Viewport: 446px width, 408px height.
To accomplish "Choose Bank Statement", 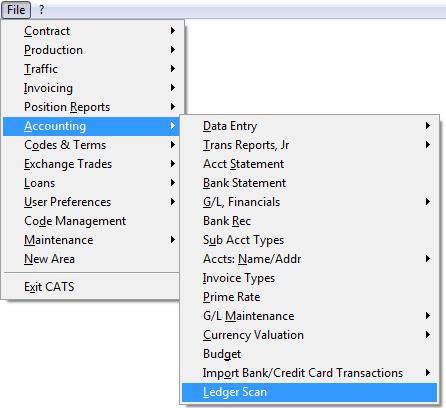I will point(309,183).
